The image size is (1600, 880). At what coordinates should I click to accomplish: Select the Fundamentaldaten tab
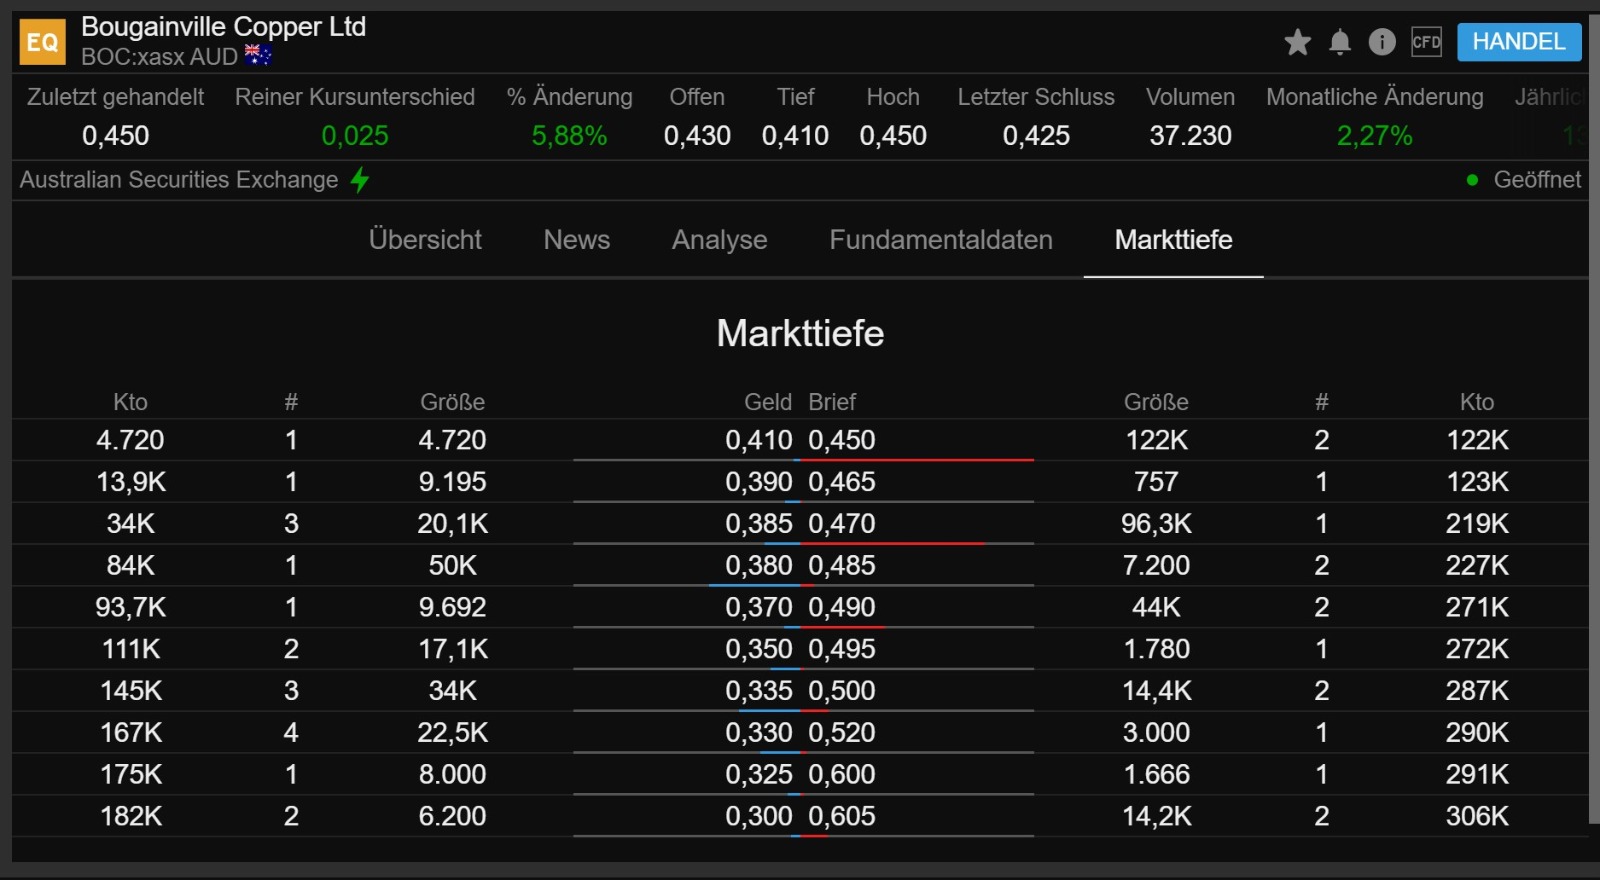point(941,240)
